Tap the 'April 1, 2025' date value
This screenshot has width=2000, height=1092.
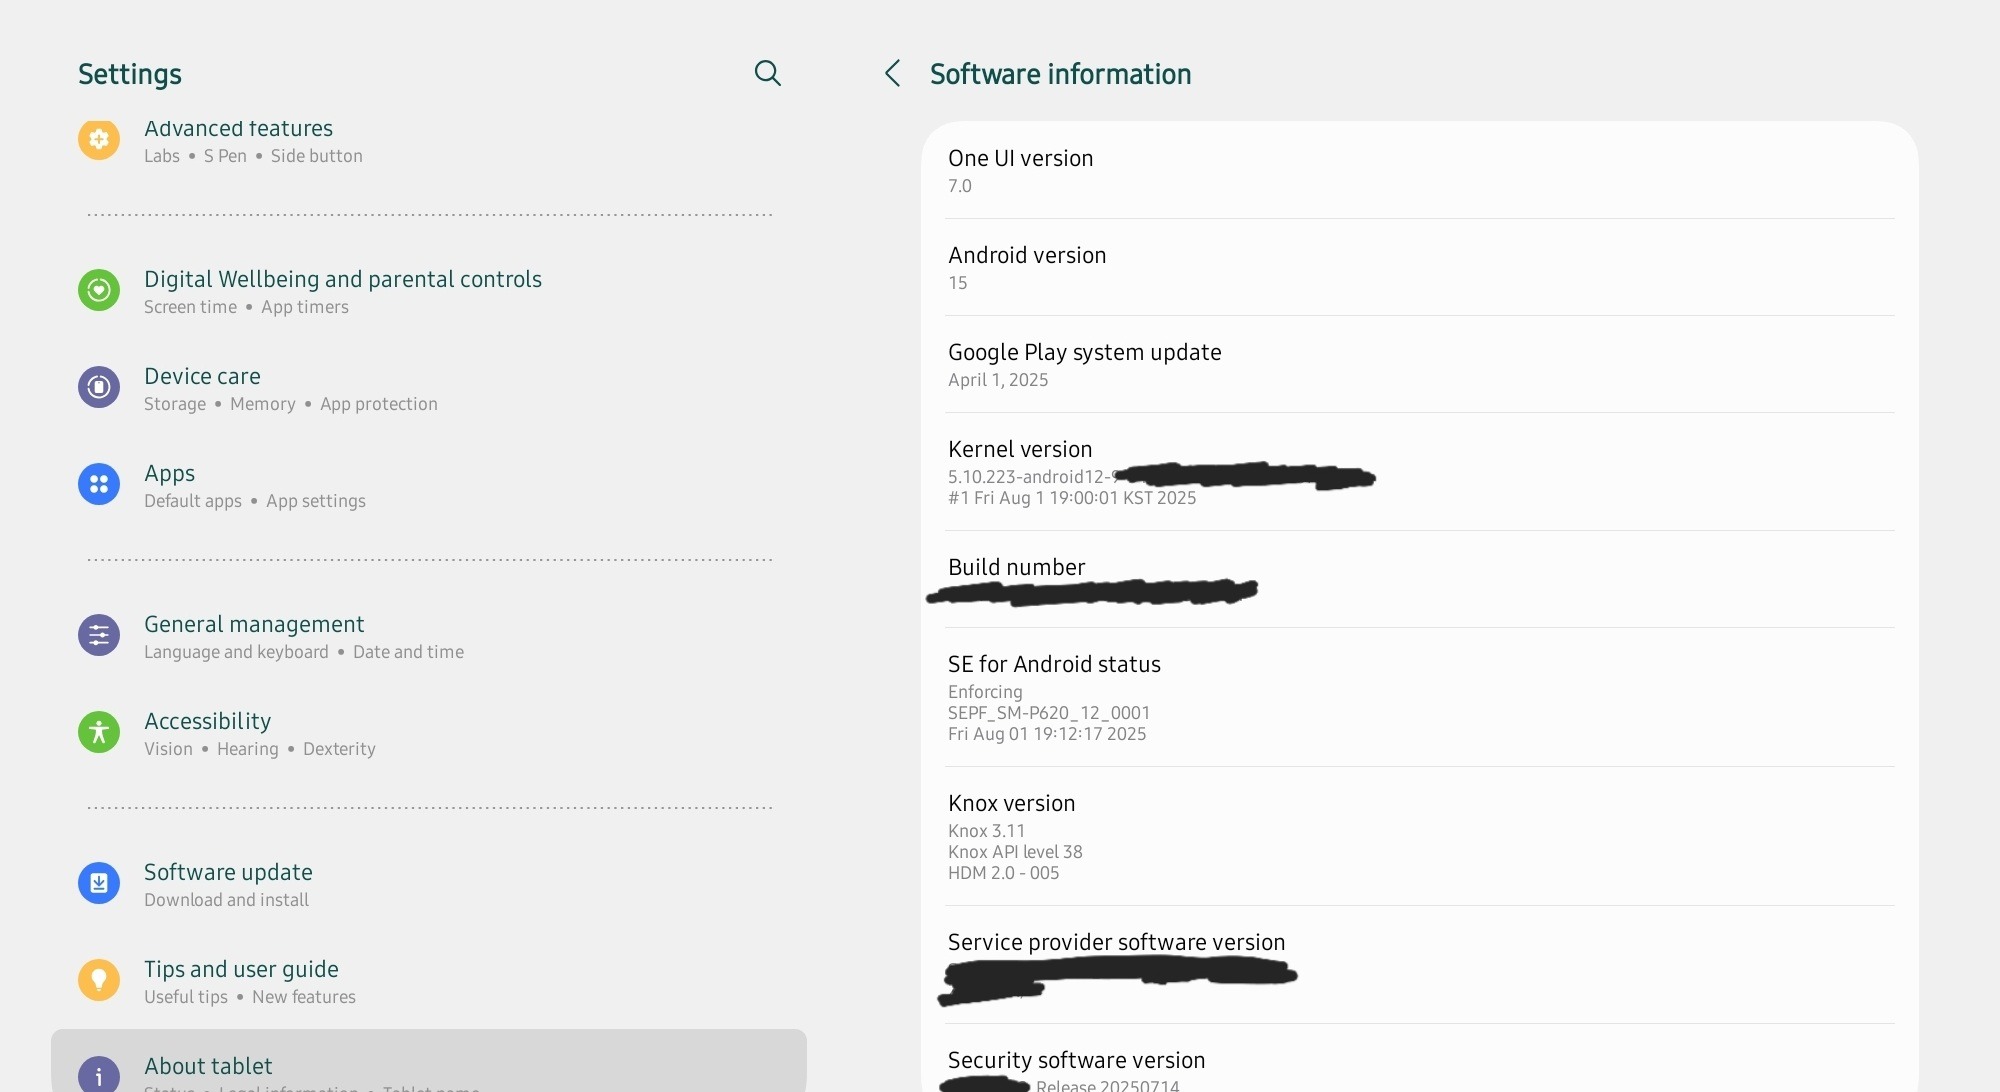998,380
